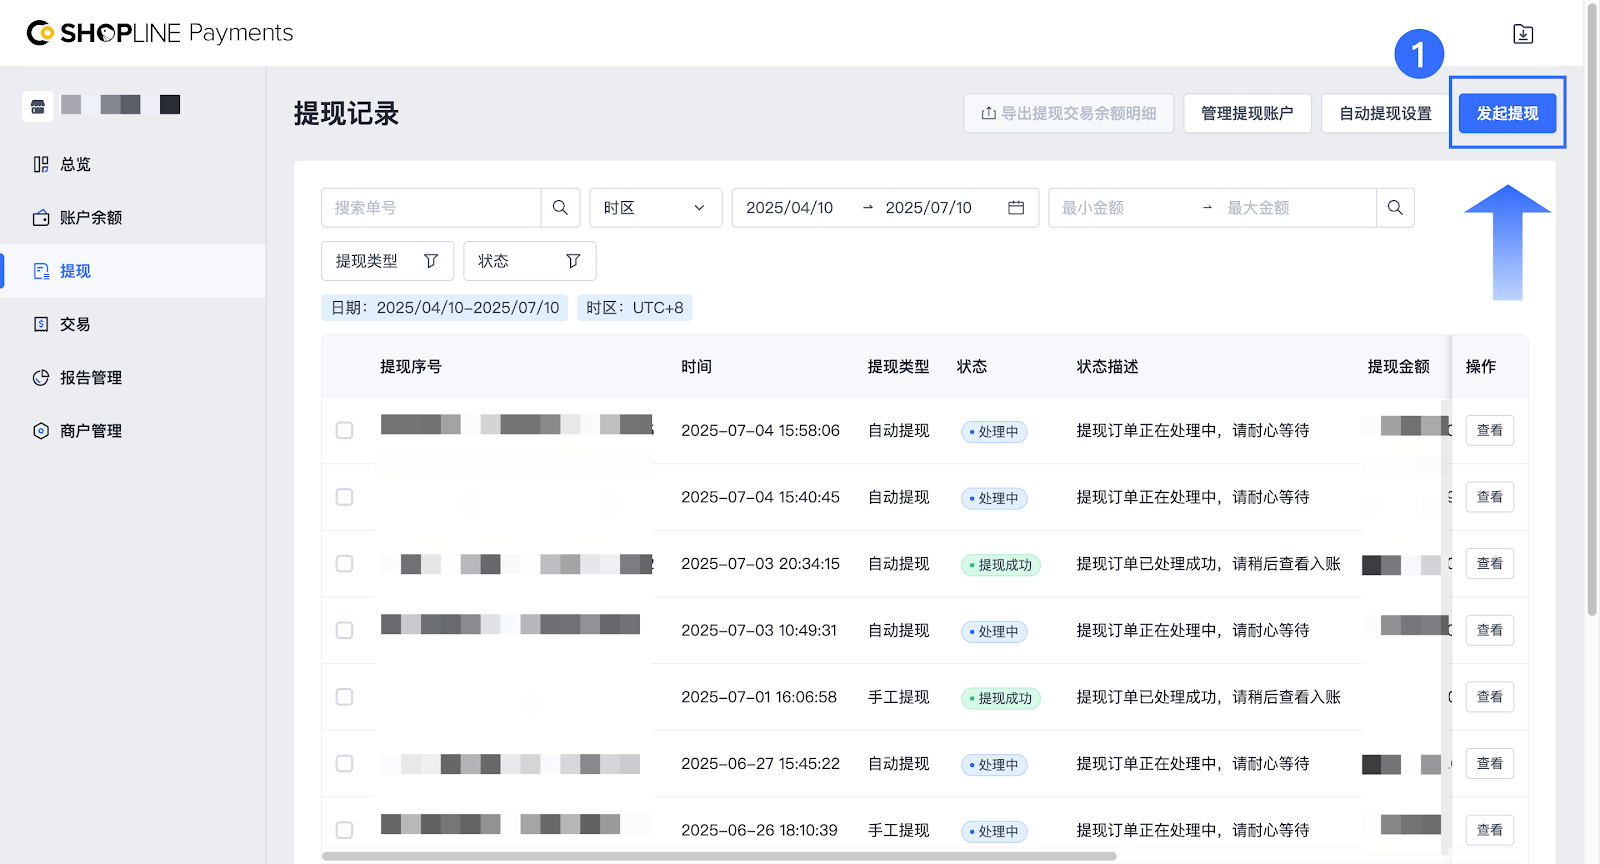1600x864 pixels.
Task: Open the calendar date picker icon
Action: click(x=1016, y=208)
